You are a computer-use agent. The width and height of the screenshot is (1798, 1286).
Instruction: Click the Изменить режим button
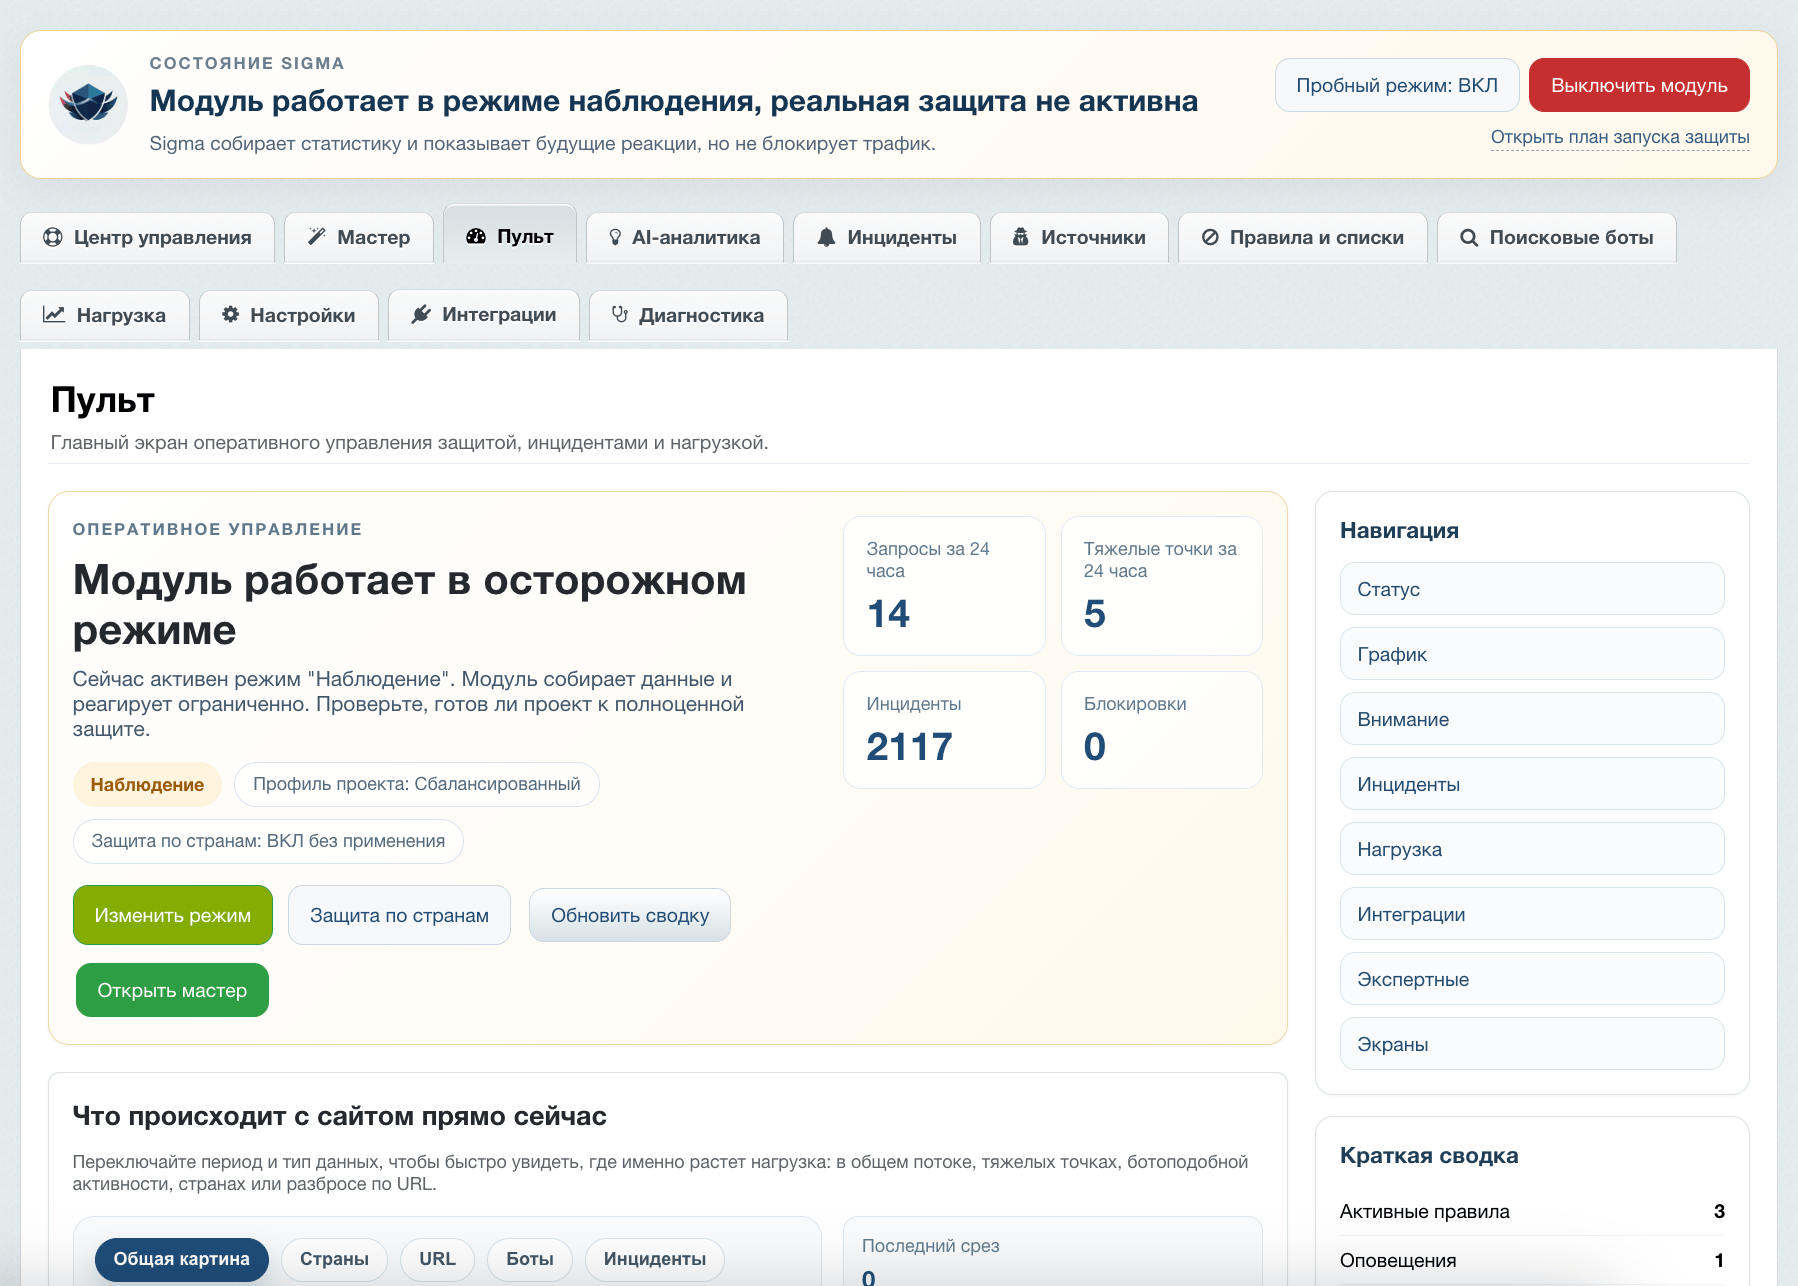pyautogui.click(x=173, y=915)
